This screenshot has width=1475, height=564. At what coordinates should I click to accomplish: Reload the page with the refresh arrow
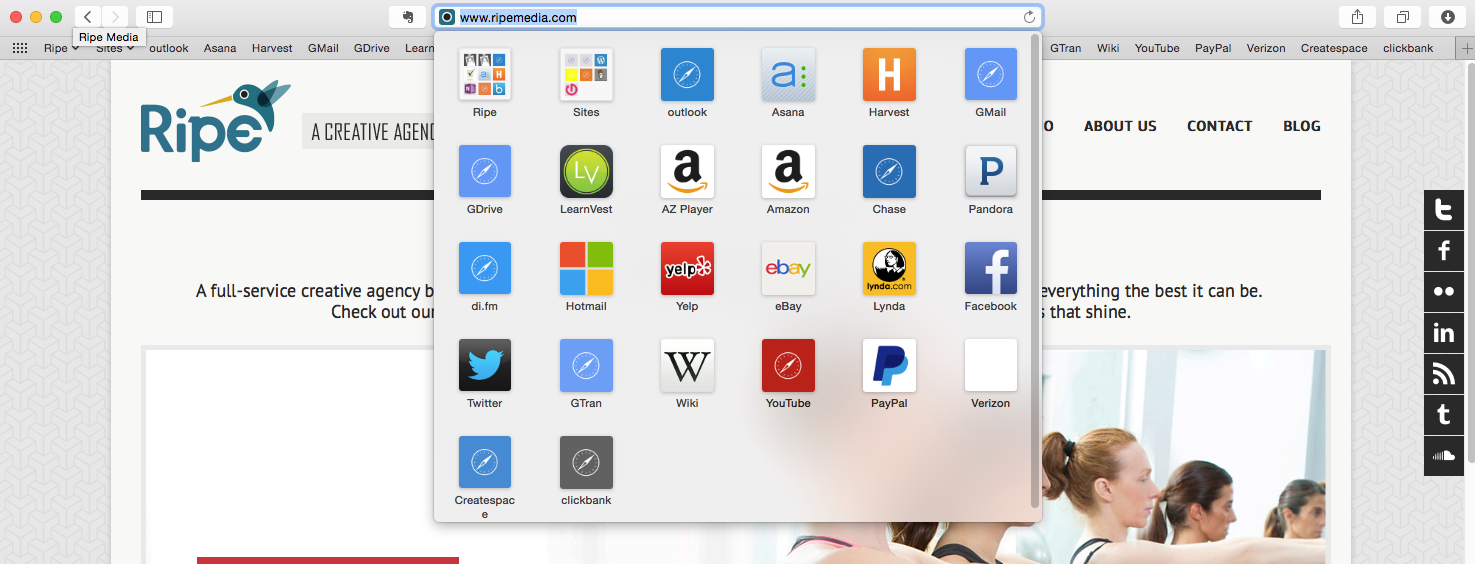tap(1029, 17)
